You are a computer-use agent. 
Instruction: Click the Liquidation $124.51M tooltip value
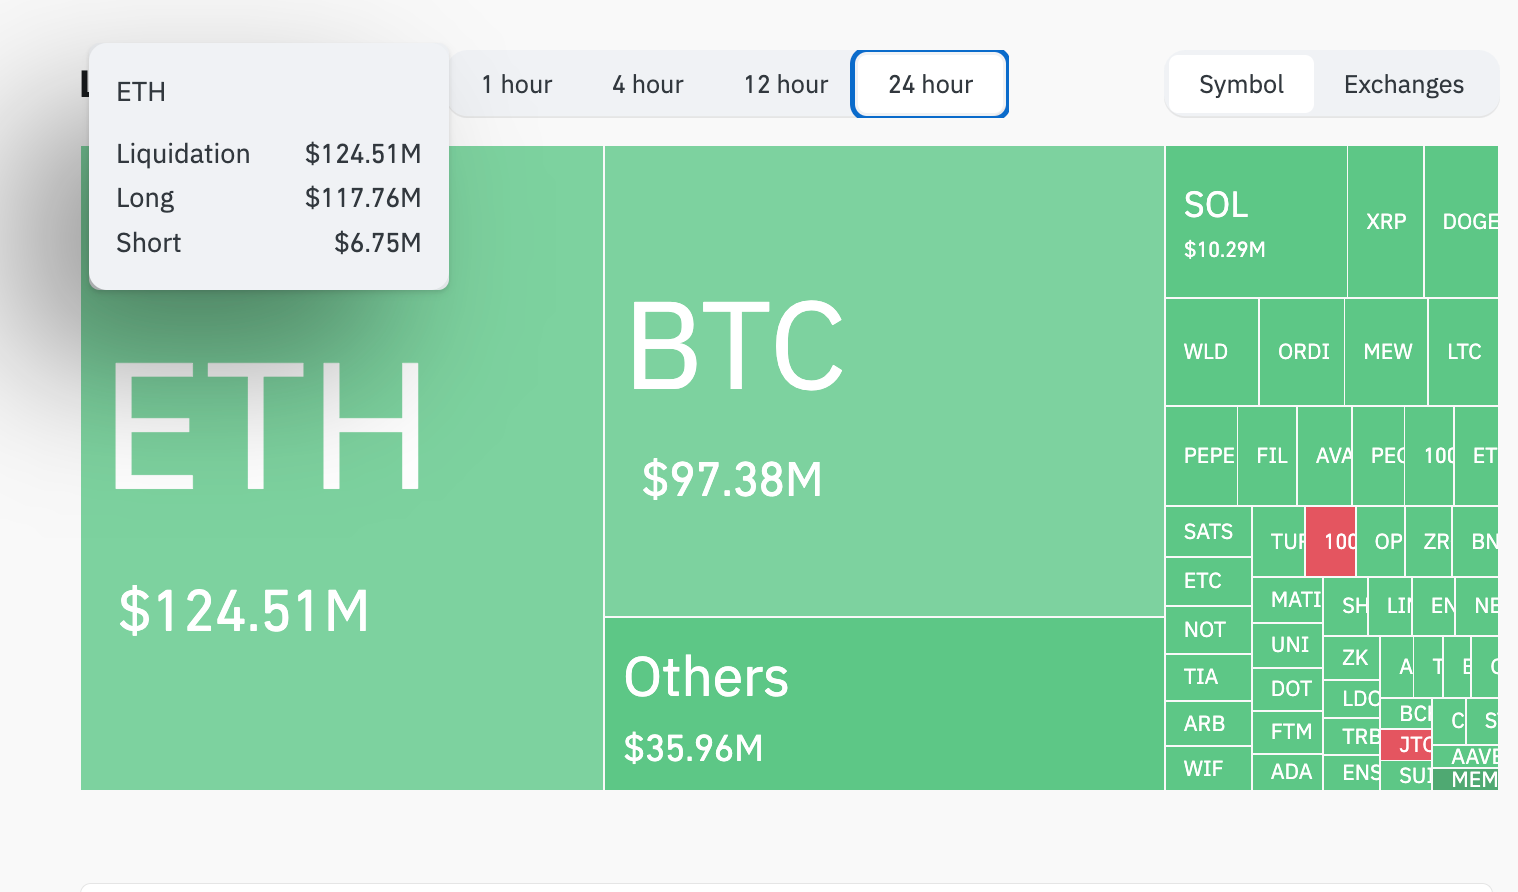tap(363, 154)
